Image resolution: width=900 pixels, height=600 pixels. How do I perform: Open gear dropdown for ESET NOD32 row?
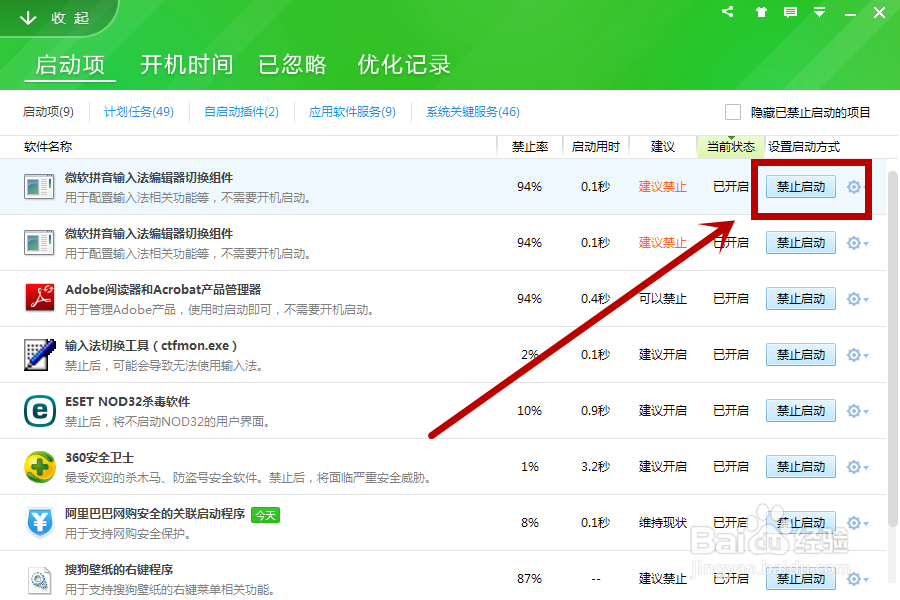click(x=858, y=411)
